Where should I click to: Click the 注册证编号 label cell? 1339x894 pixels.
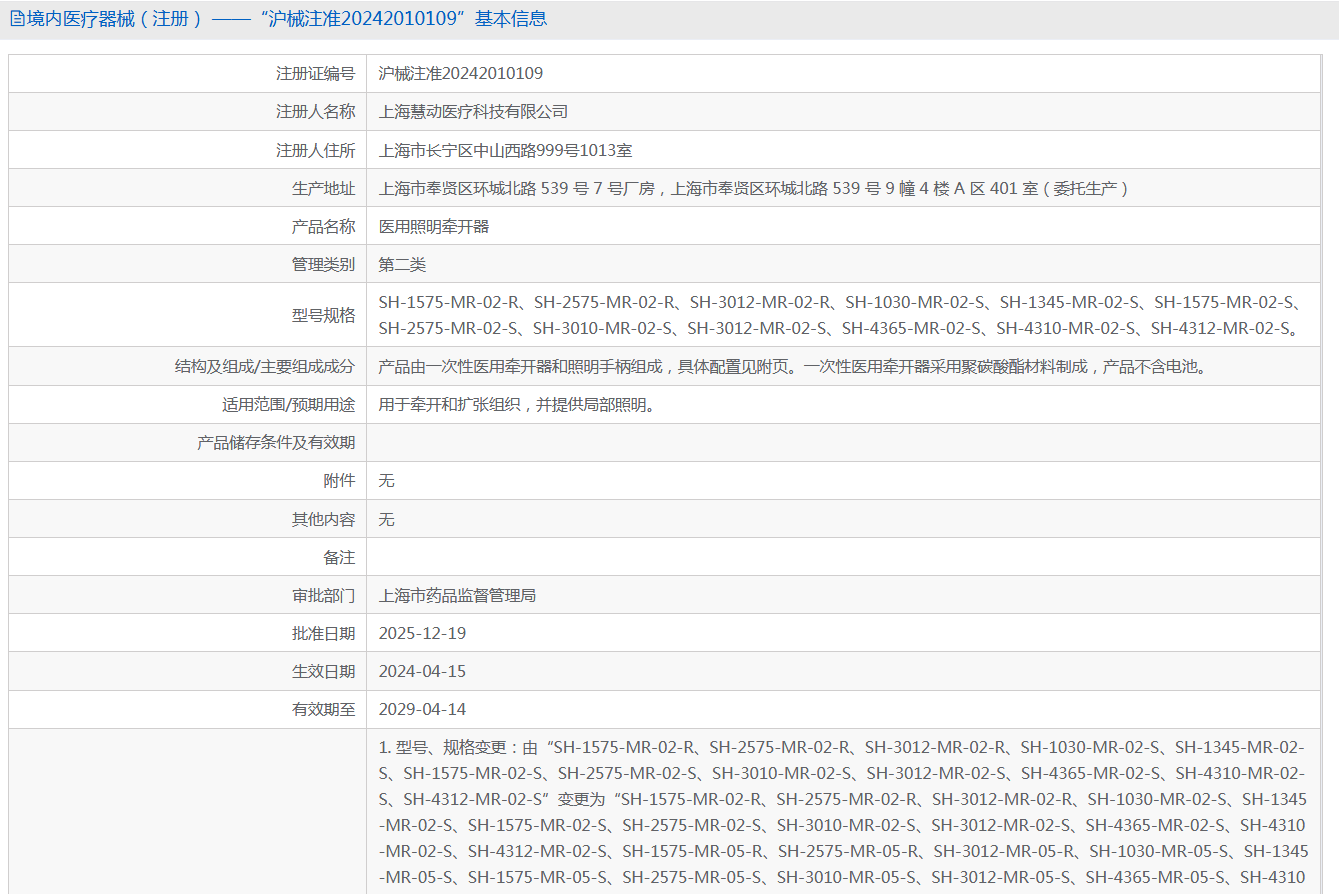coord(188,73)
